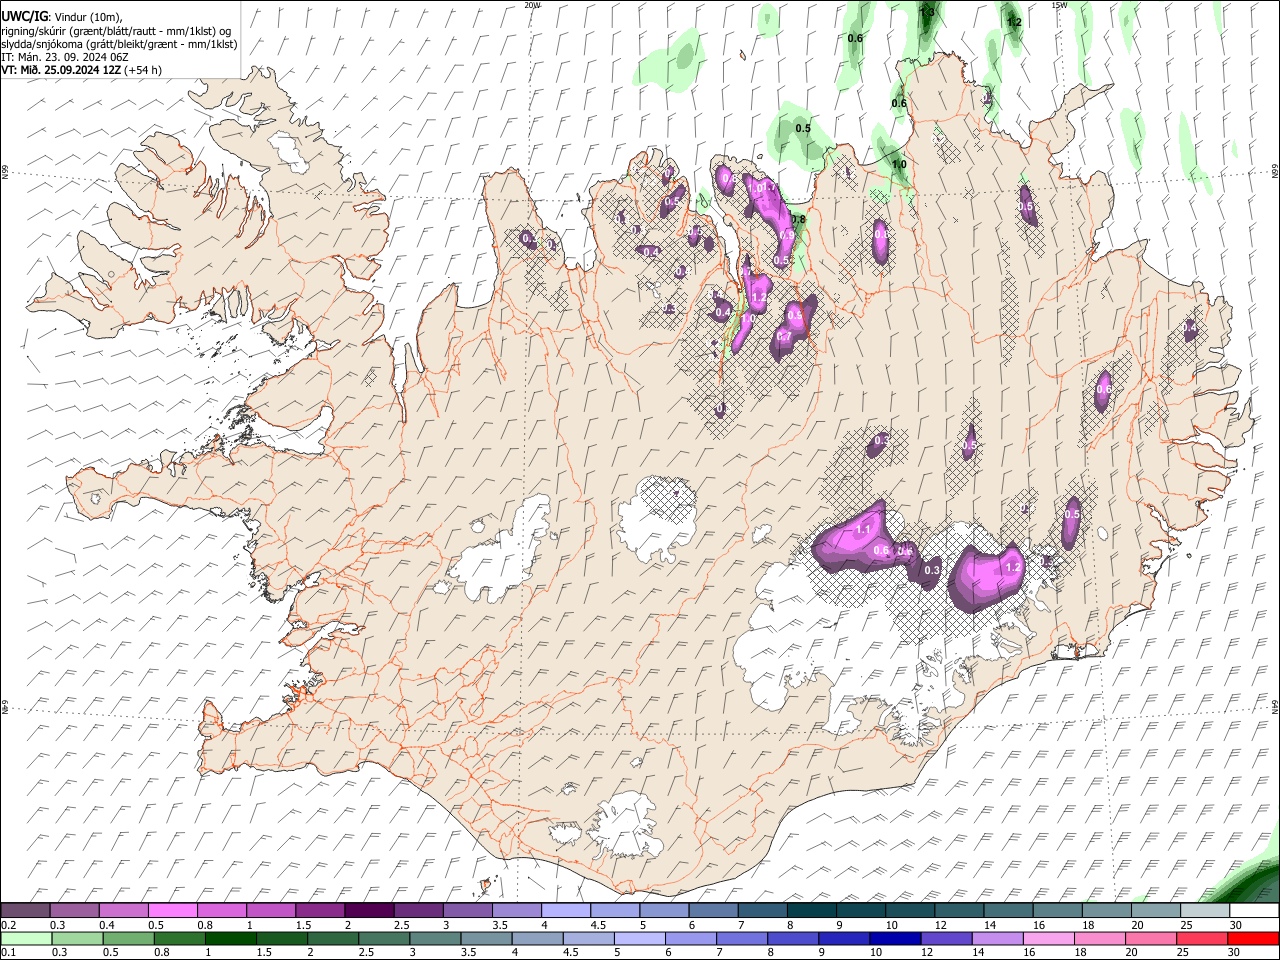The height and width of the screenshot is (960, 1280).
Task: Pick the top legend teal swatch between 8 and 9
Action: point(811,911)
